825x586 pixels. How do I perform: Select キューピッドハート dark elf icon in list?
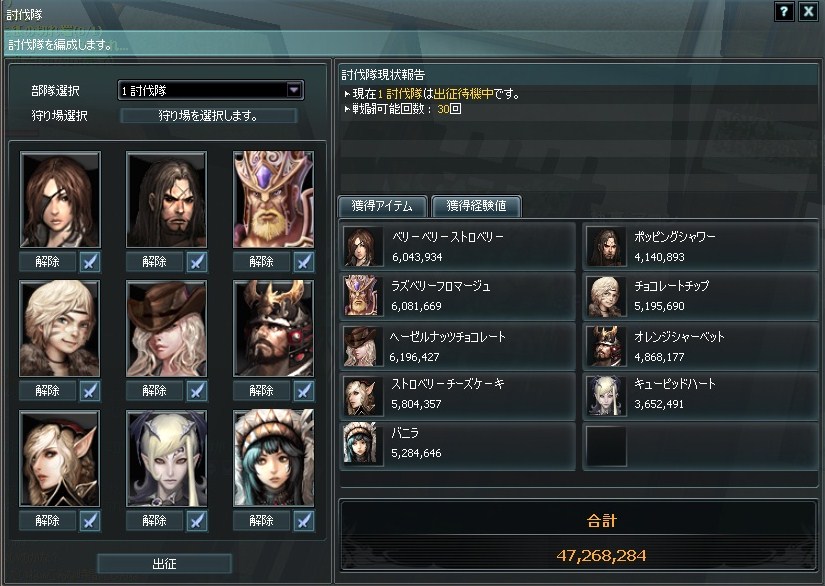pos(606,396)
